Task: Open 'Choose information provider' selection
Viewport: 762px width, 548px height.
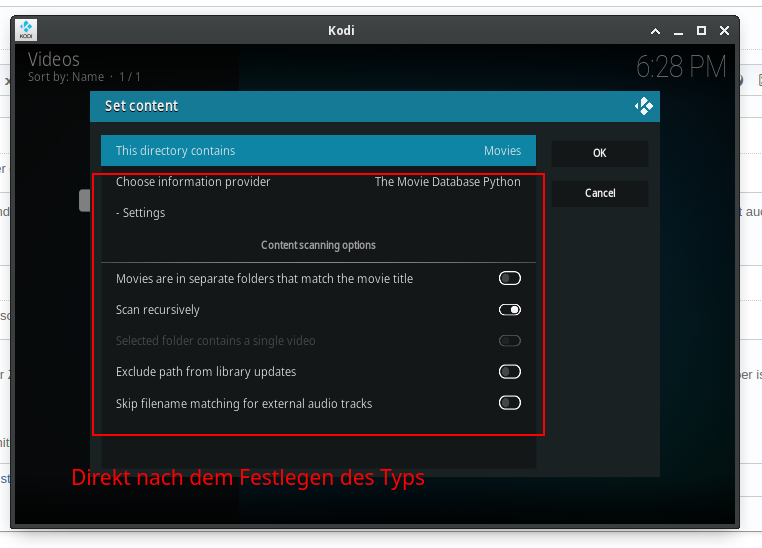Action: pos(318,182)
